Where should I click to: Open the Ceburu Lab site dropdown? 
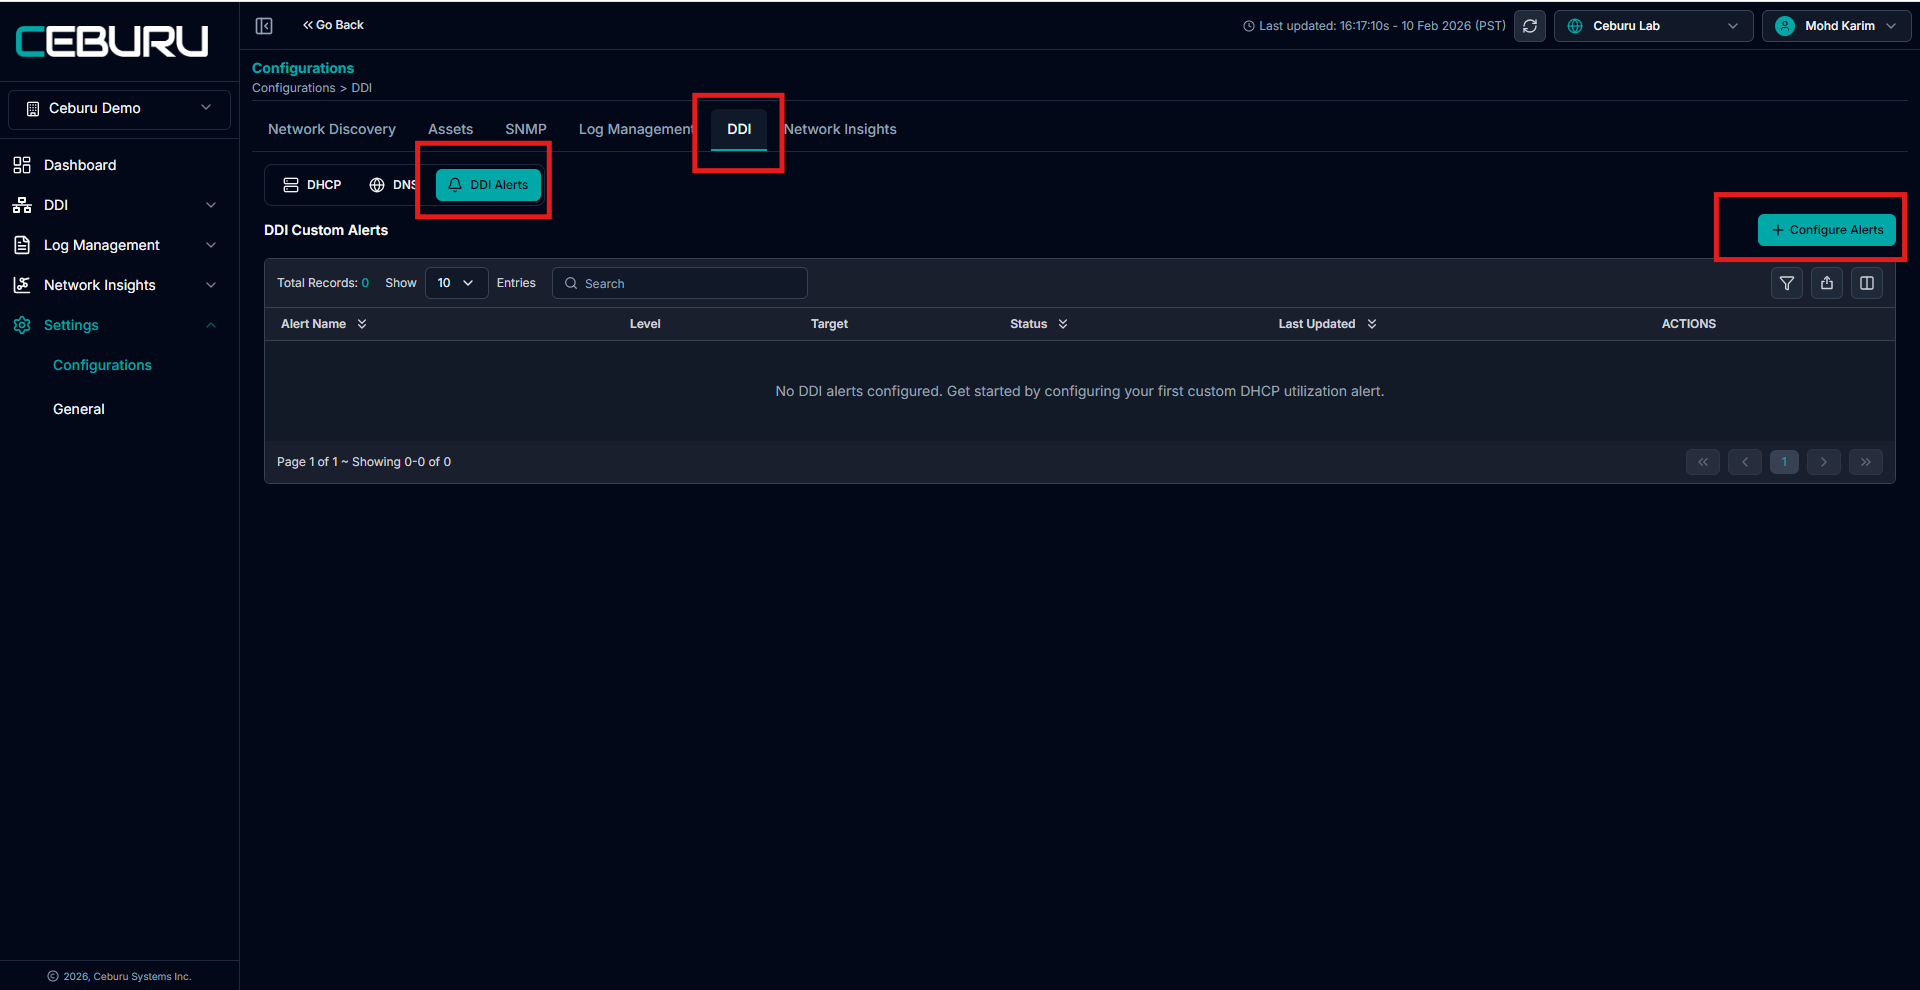click(x=1654, y=26)
